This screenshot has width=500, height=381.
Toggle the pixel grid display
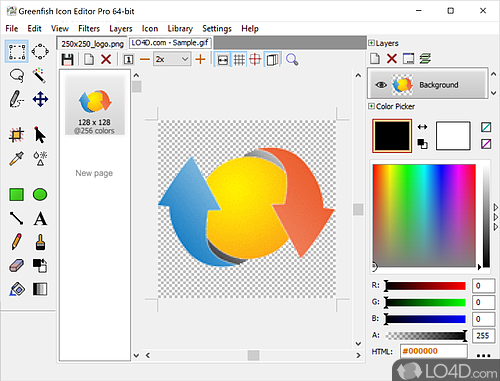pos(239,60)
